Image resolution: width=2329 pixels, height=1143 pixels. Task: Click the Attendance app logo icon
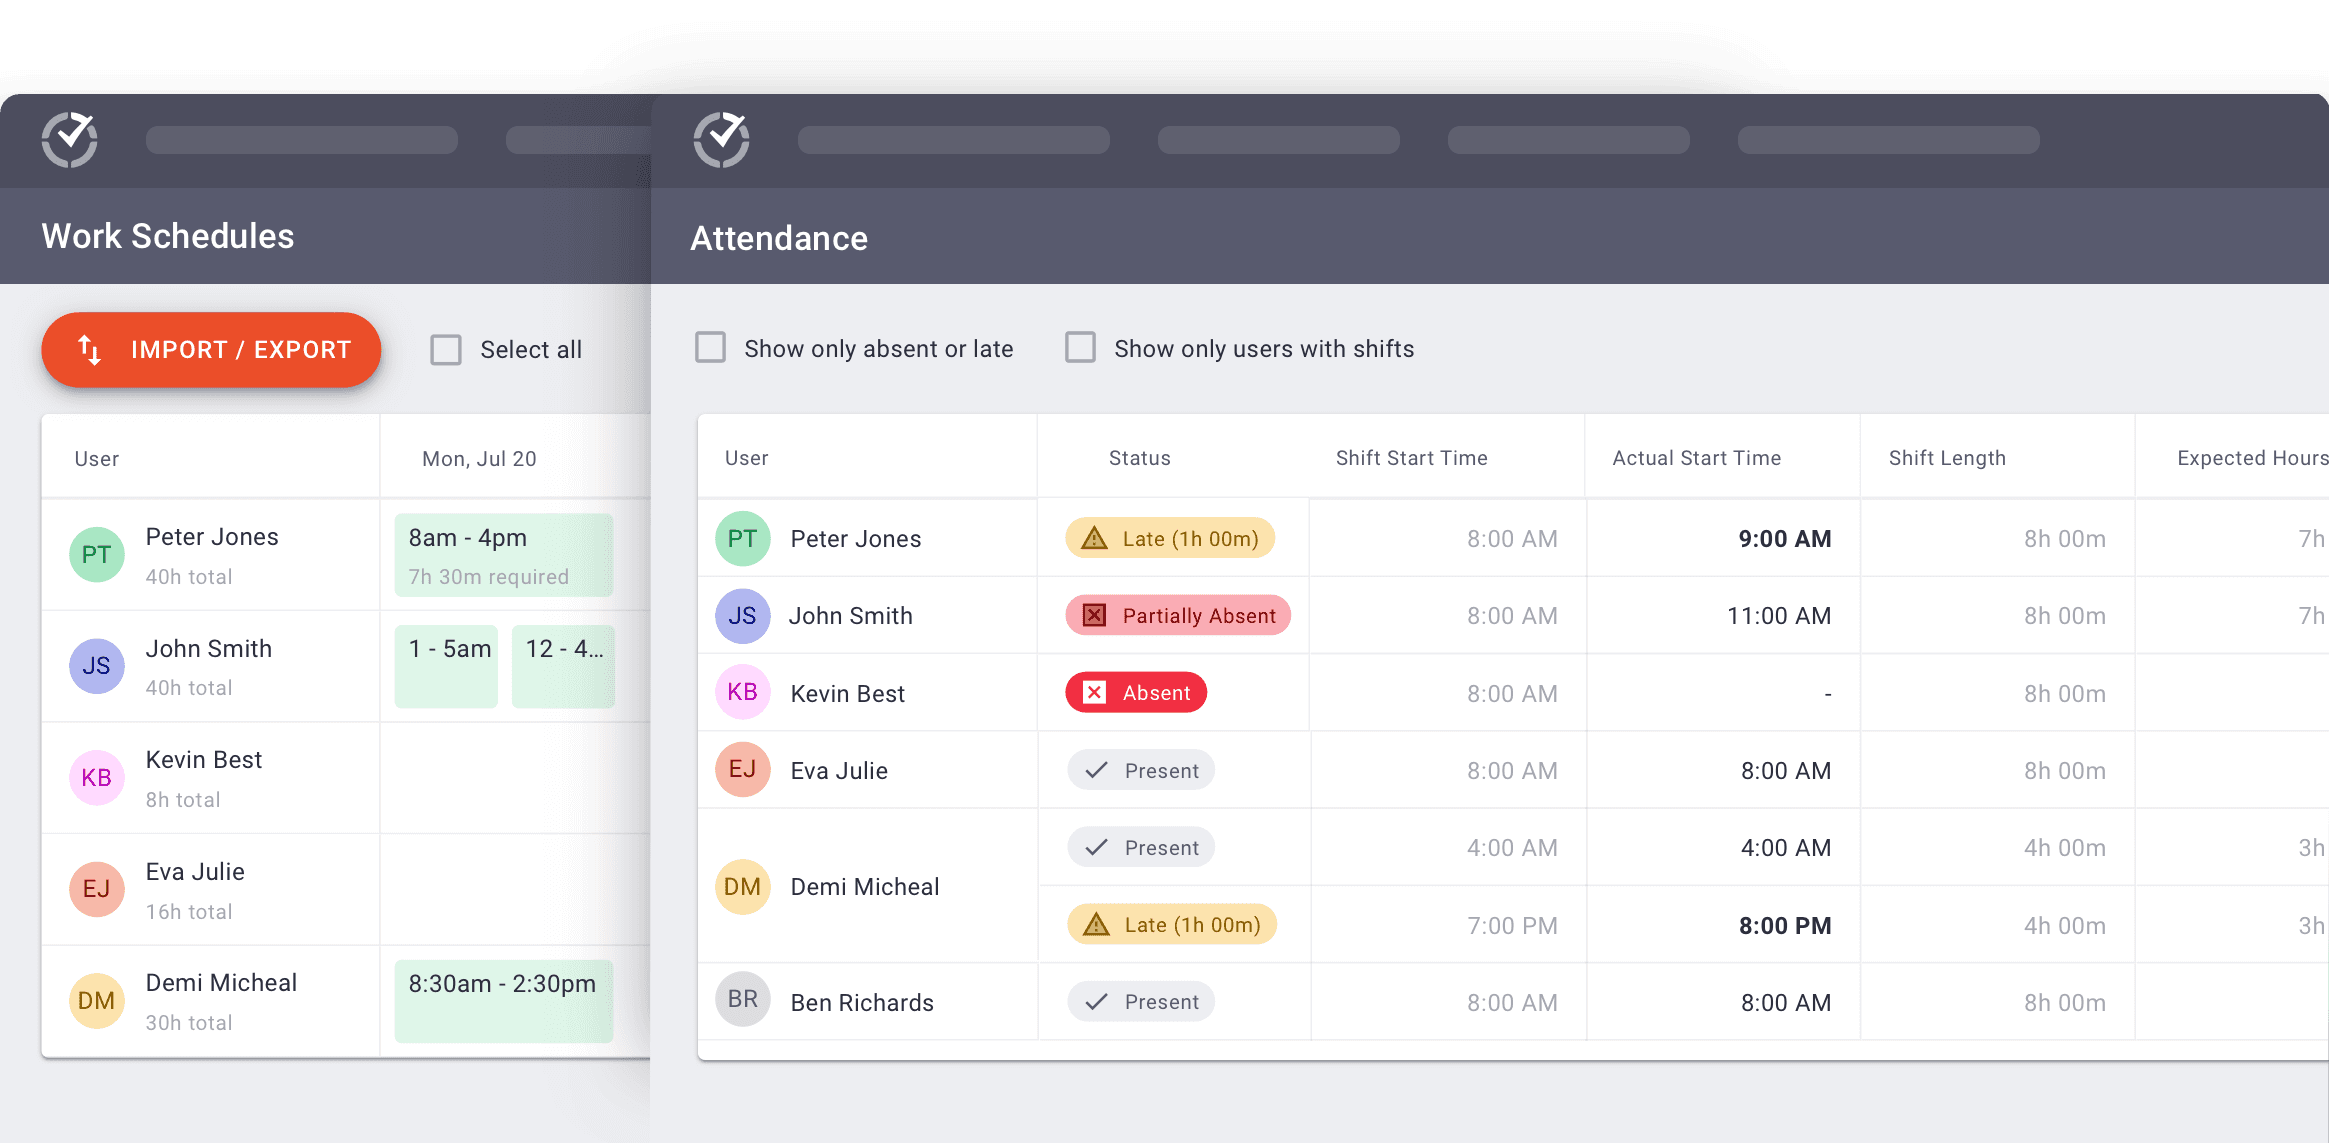[x=721, y=140]
